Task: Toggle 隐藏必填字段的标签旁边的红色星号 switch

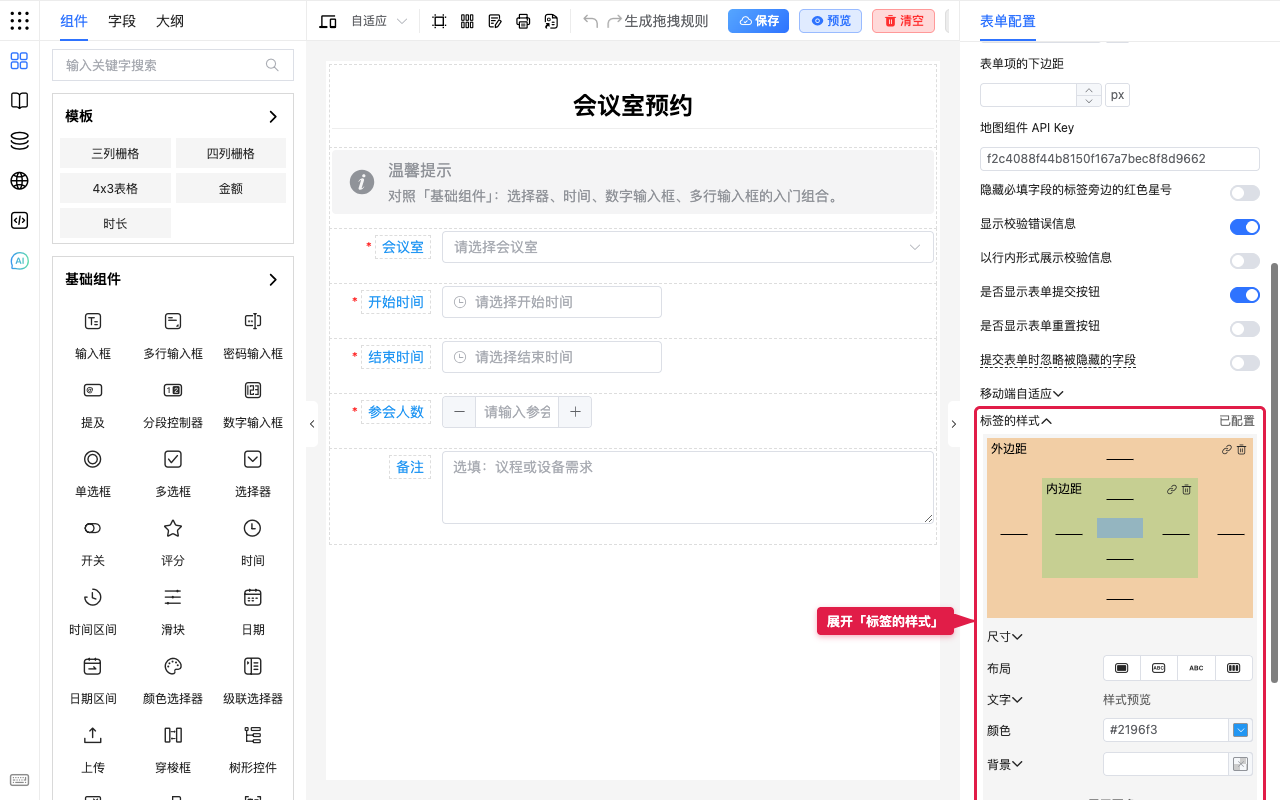Action: click(x=1245, y=193)
